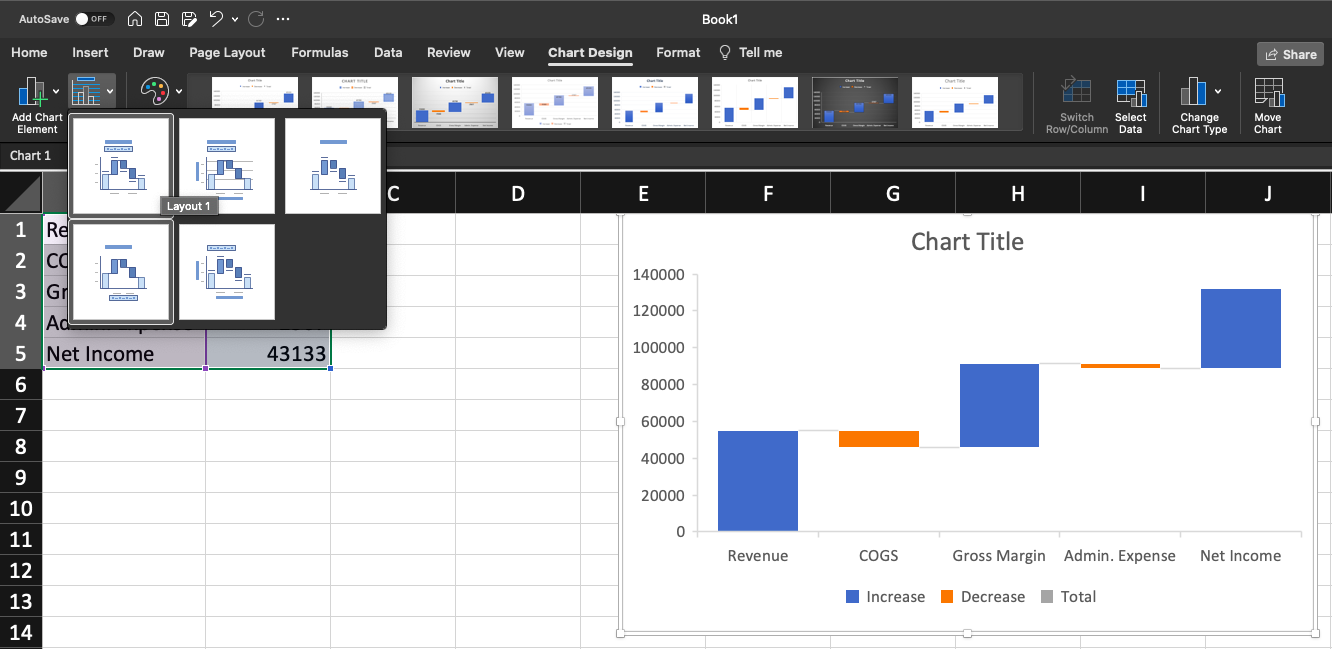Click the blue Increase legend swatch
This screenshot has height=649, width=1332.
click(x=852, y=597)
